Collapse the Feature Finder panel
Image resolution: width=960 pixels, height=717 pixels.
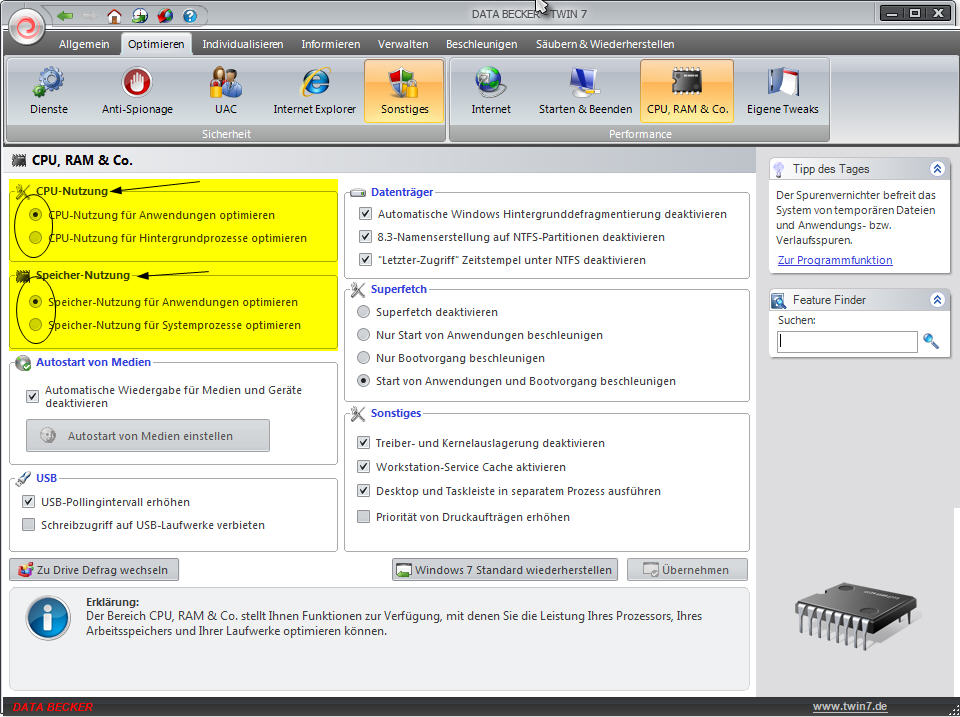(x=937, y=300)
